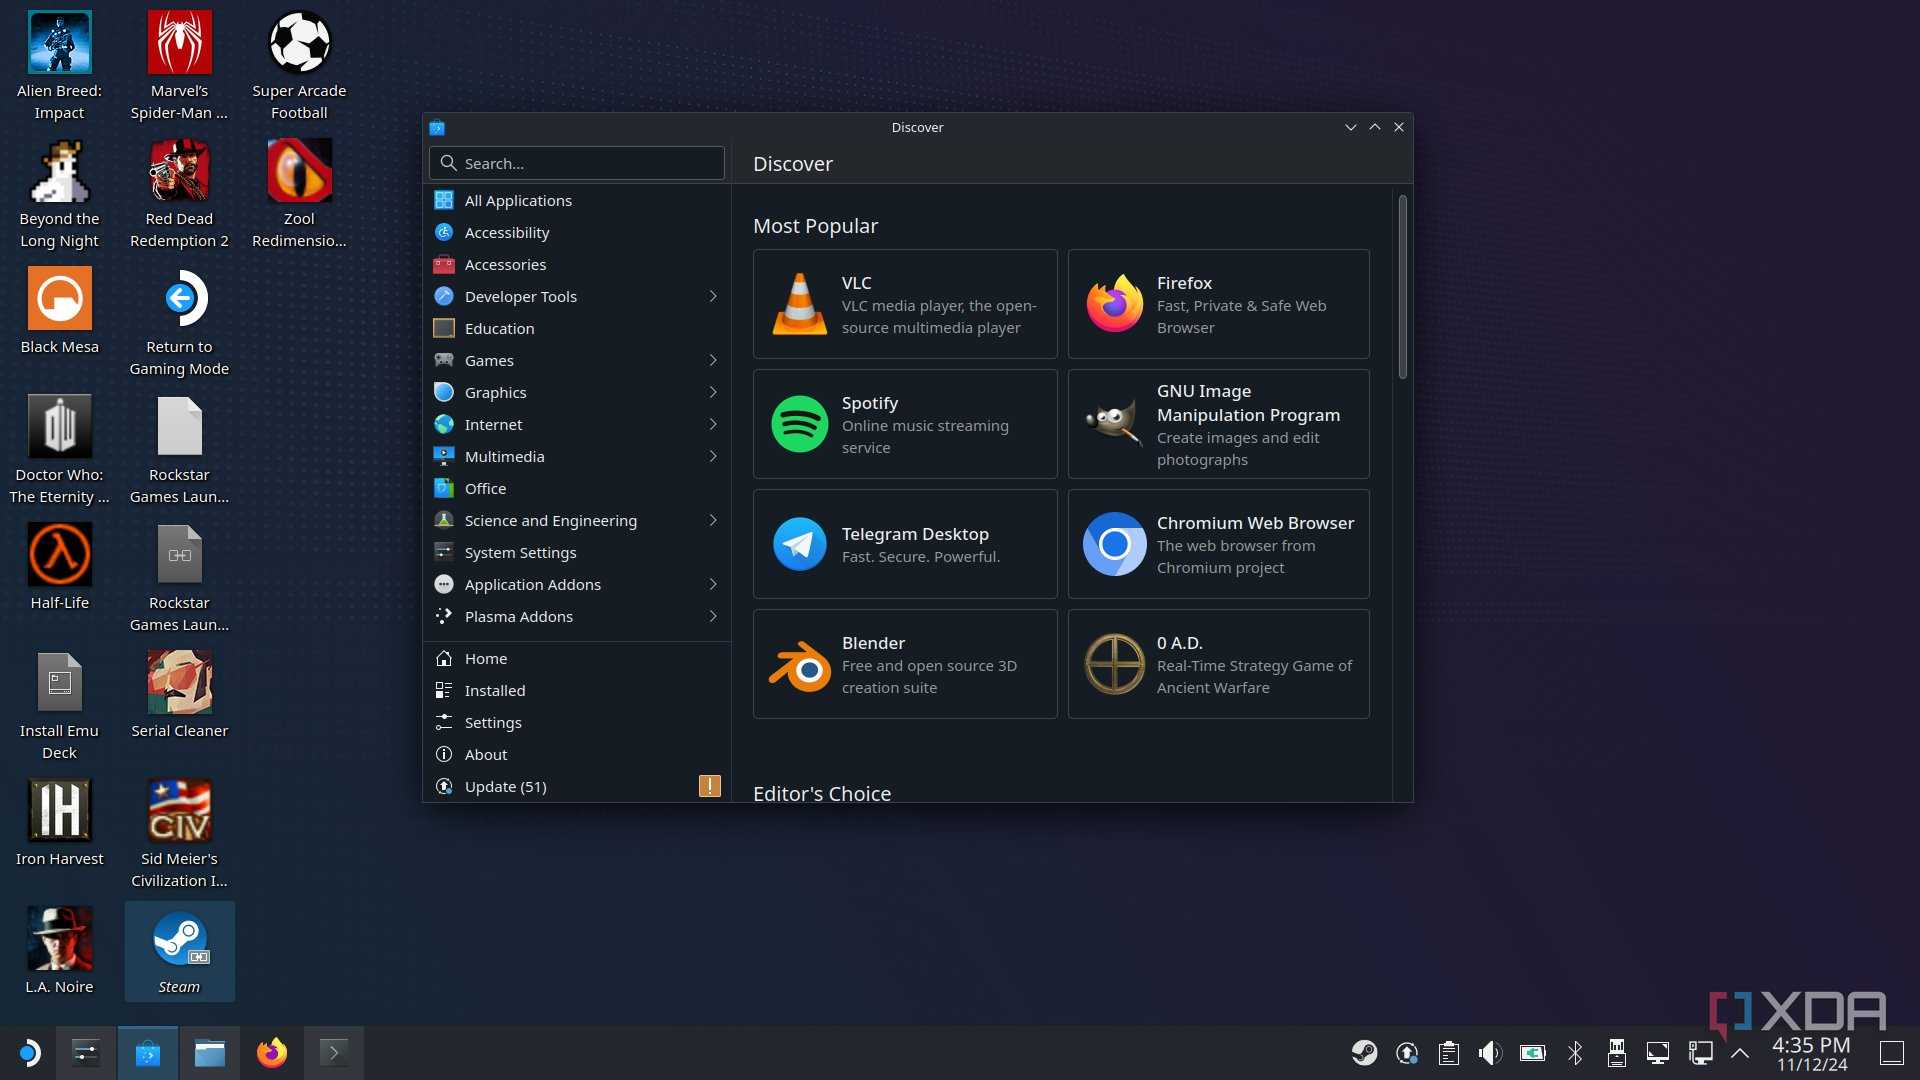
Task: Open the About page
Action: (577, 754)
